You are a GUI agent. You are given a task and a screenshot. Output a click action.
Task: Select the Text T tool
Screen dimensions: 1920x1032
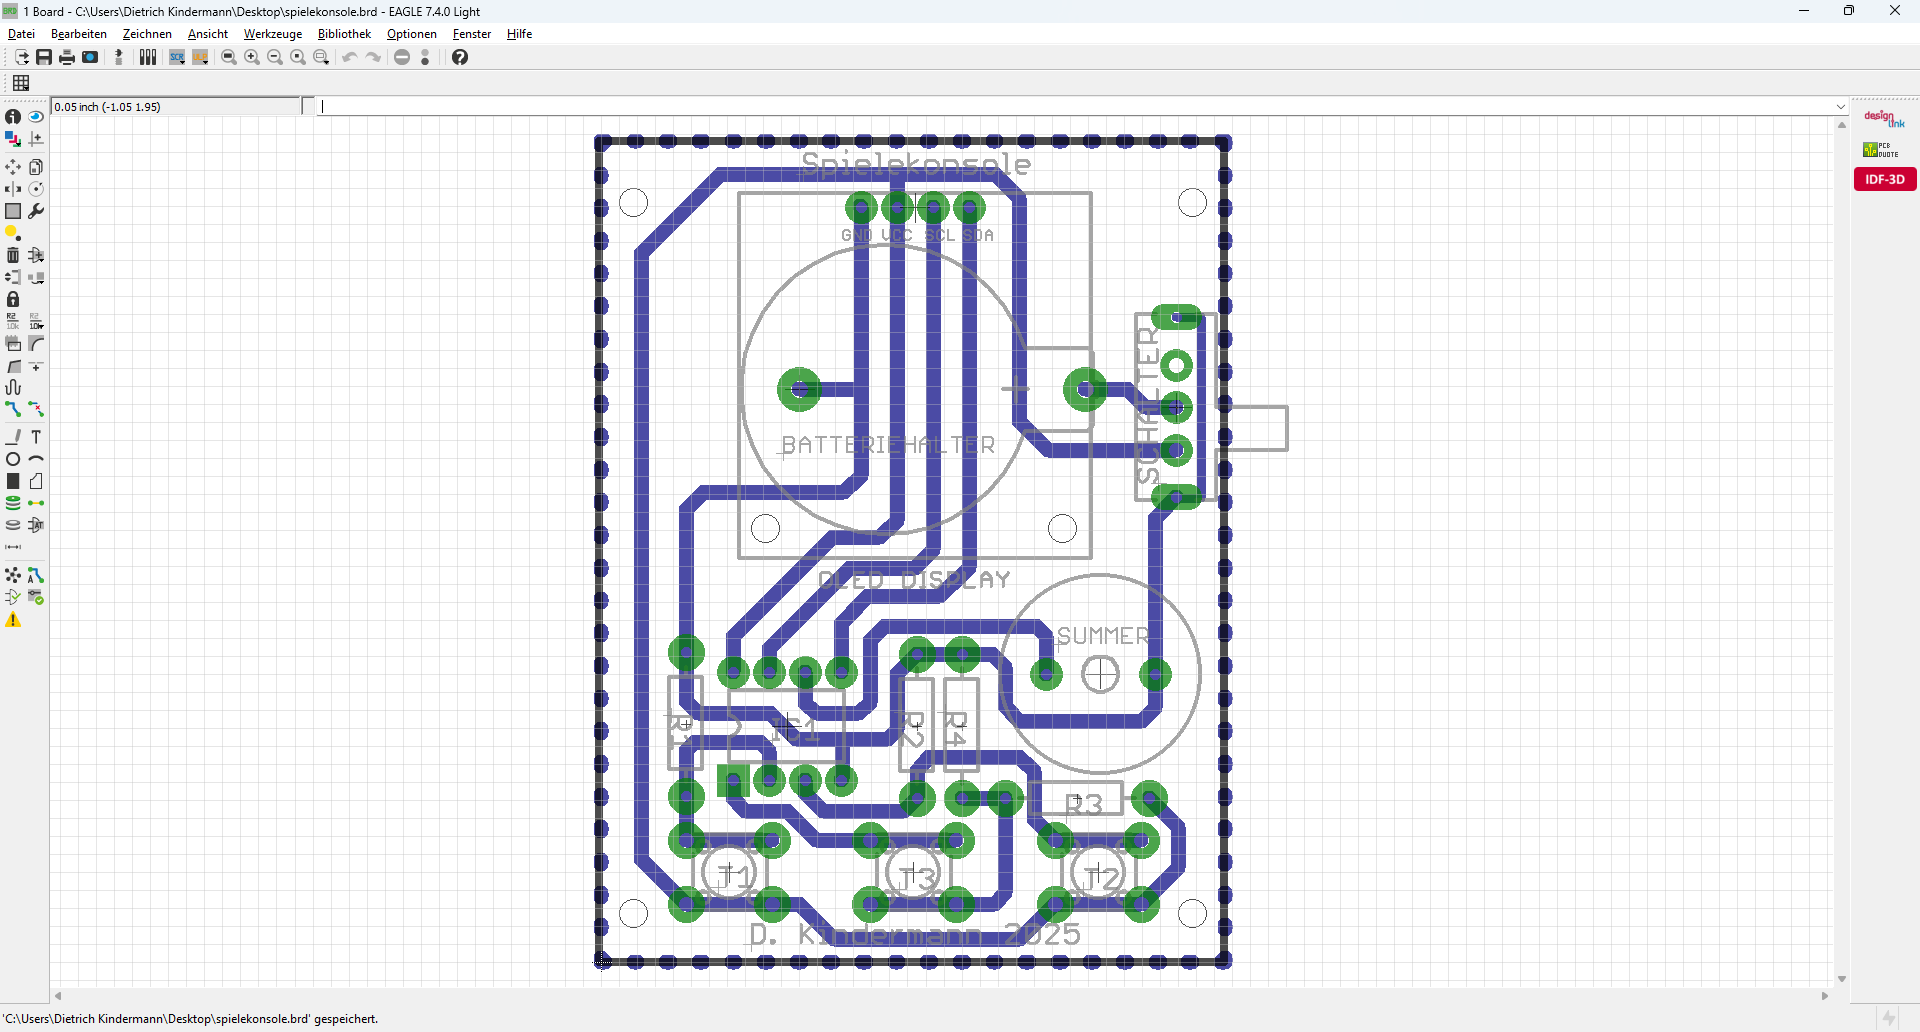click(36, 437)
